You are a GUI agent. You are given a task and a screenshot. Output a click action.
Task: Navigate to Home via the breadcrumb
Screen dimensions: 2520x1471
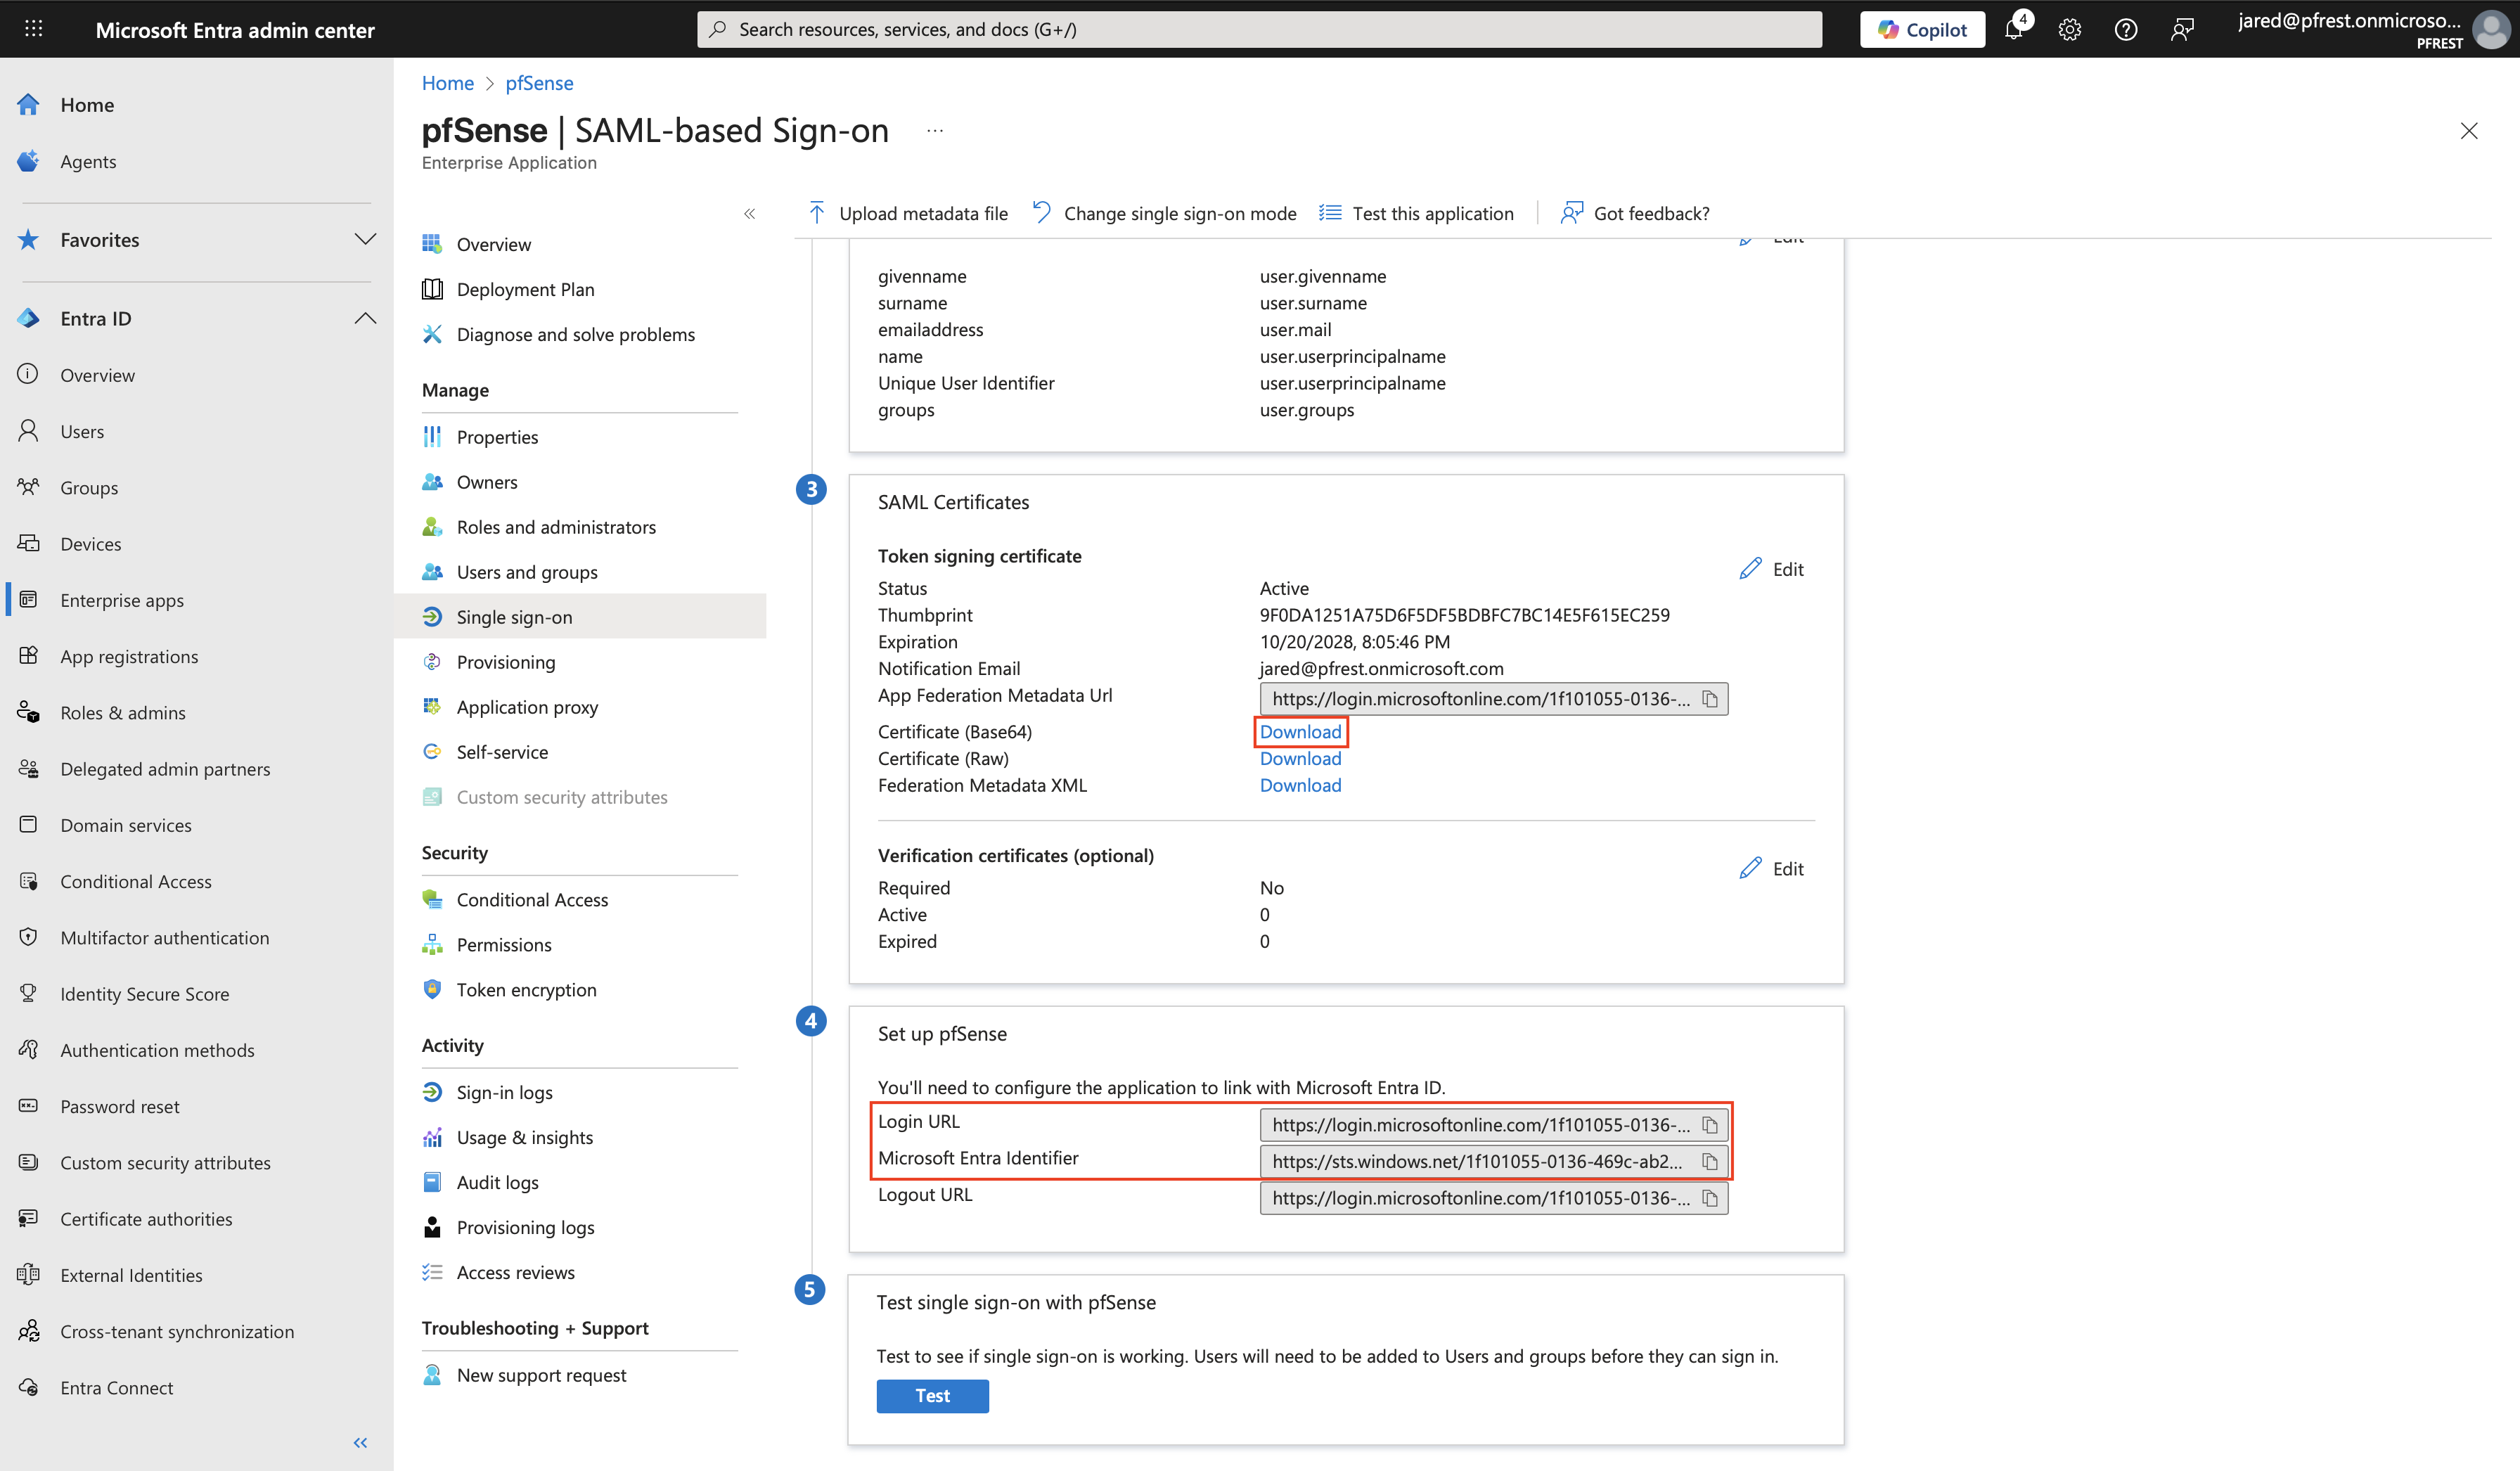coord(447,83)
